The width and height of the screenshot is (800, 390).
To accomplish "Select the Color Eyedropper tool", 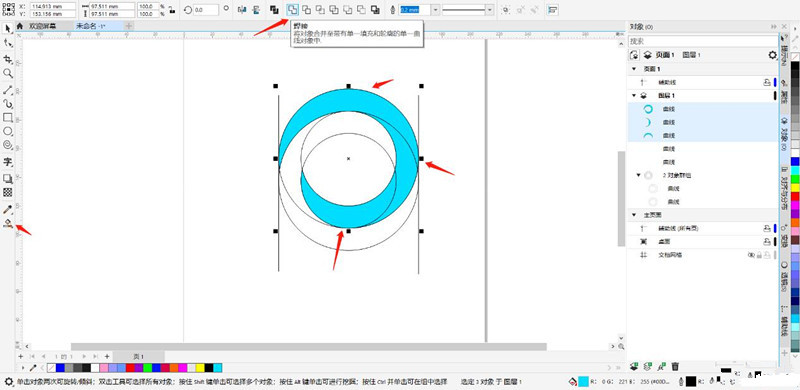I will pos(8,209).
